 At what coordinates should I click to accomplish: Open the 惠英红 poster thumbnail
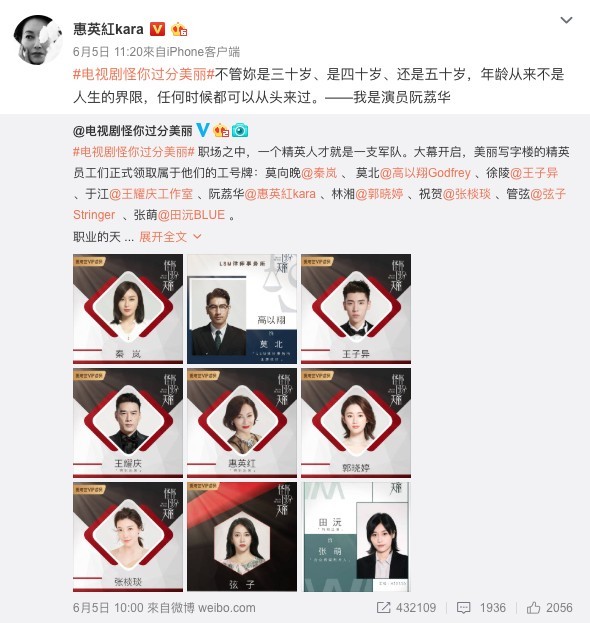coord(242,423)
